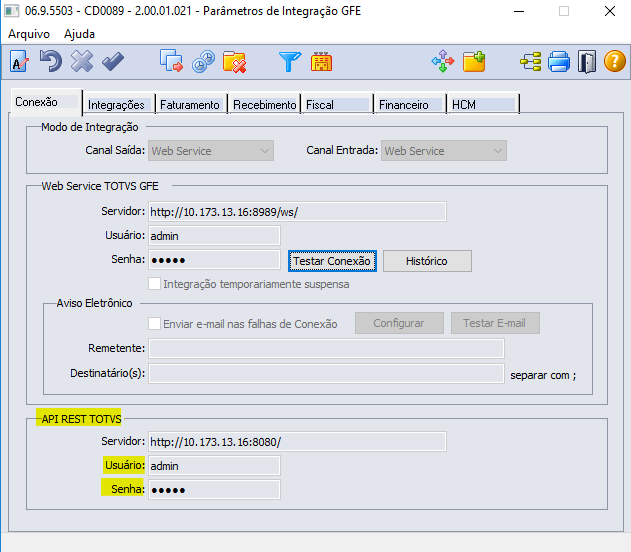
Task: Switch to the Recebimento tab
Action: click(x=264, y=105)
